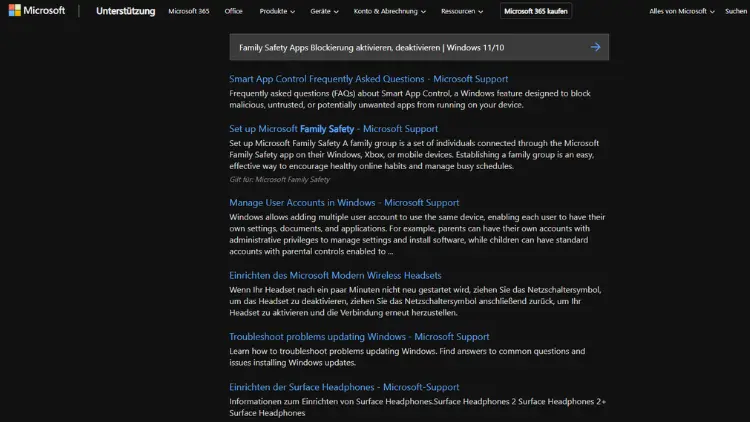Open Smart App Control FAQ result
The height and width of the screenshot is (422, 750).
pyautogui.click(x=368, y=79)
